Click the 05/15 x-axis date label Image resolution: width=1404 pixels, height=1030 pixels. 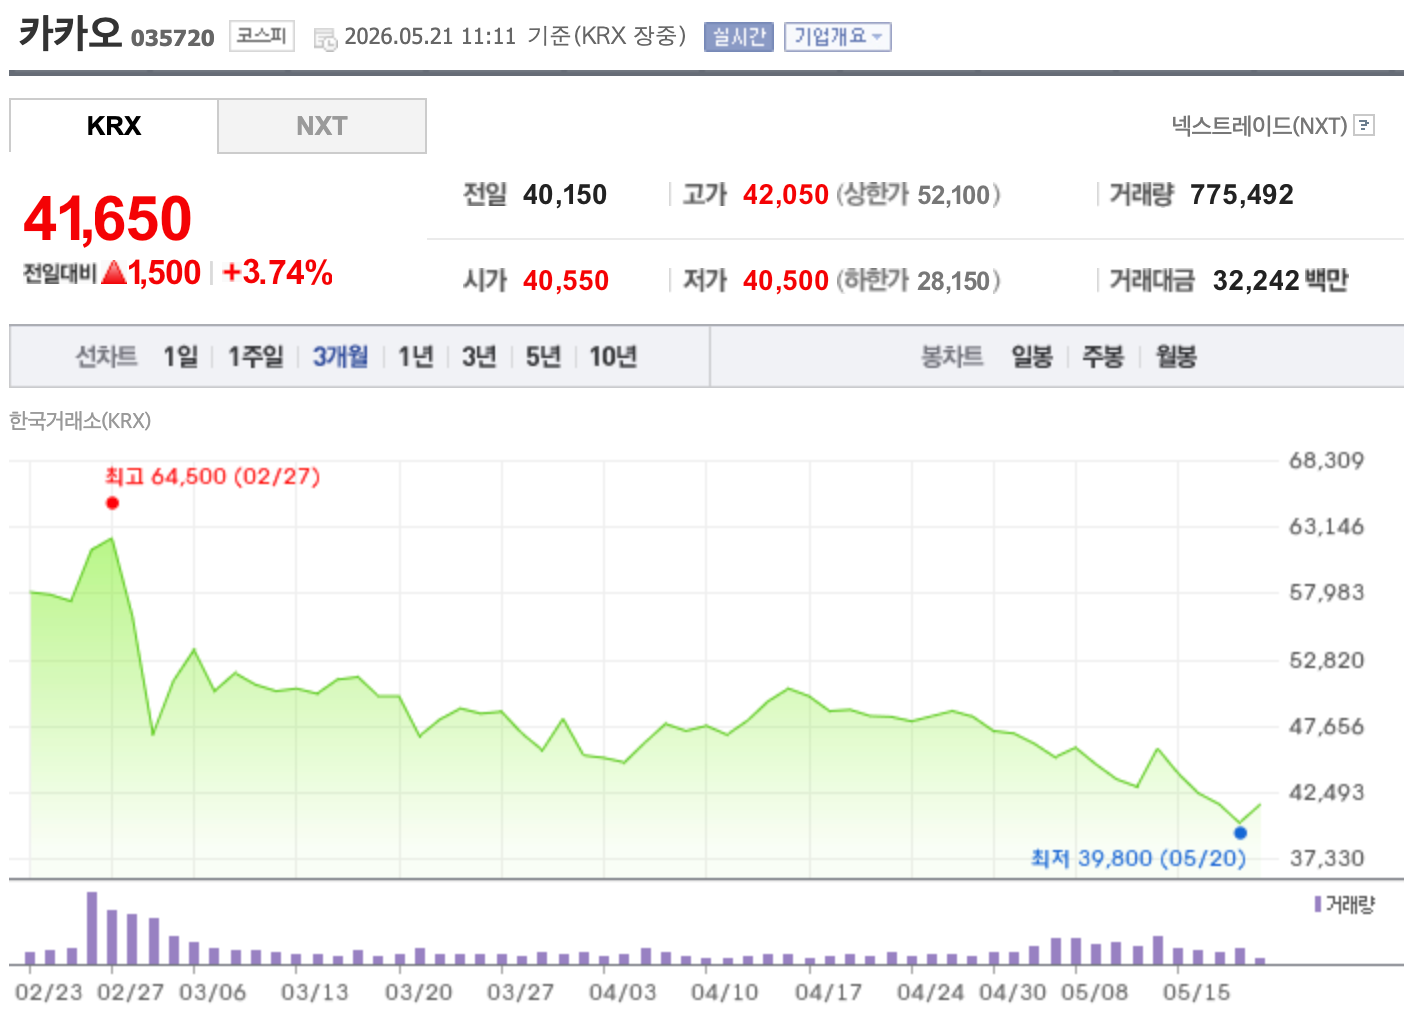[1196, 992]
